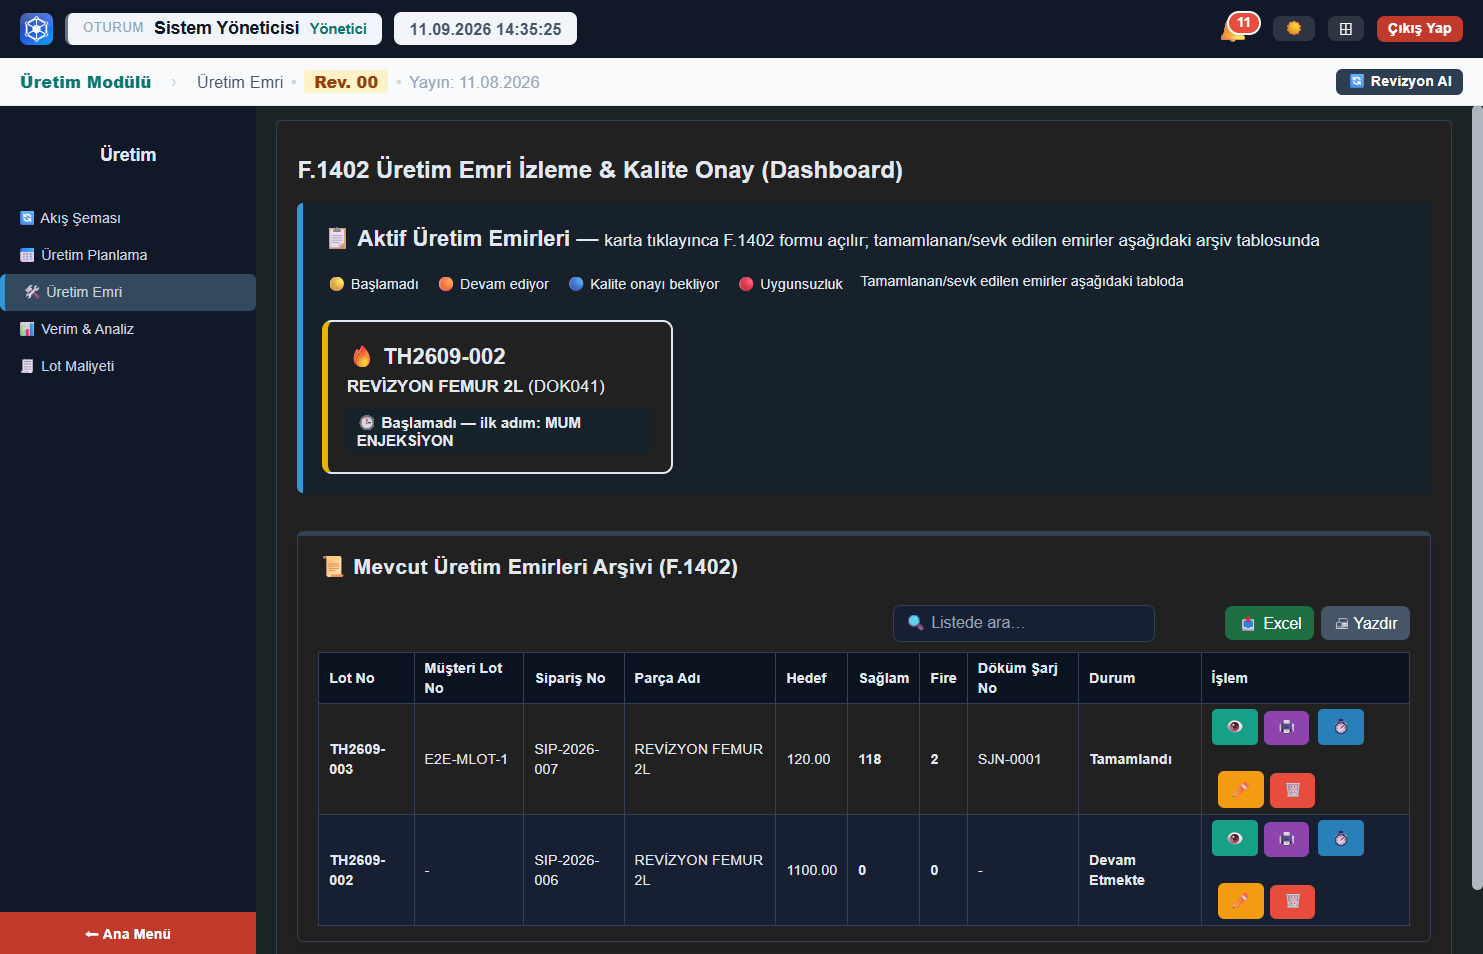Open Lot Maliyeti in the sidebar

pyautogui.click(x=128, y=366)
